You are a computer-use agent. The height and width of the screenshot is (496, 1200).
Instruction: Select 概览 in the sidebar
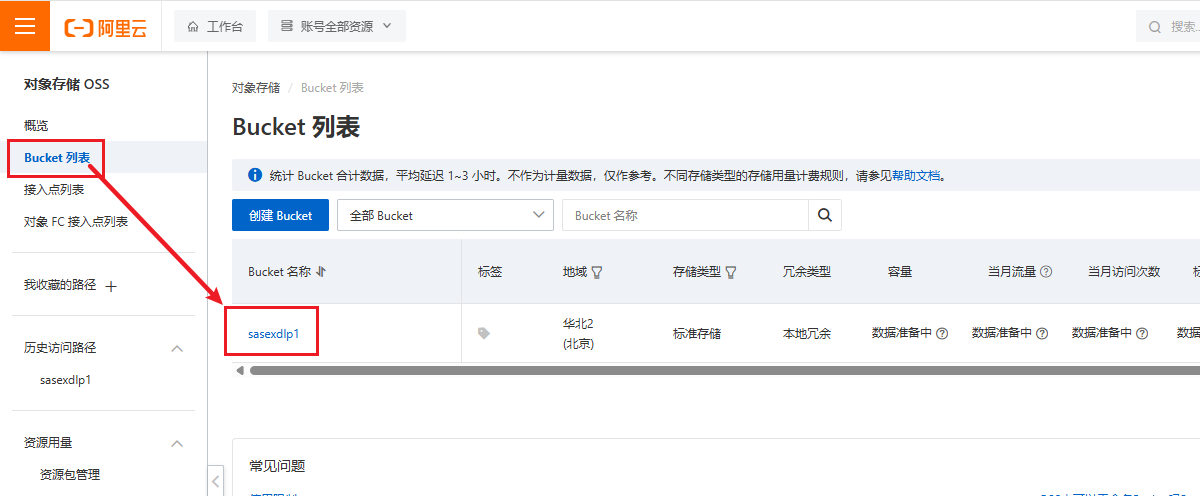(36, 125)
